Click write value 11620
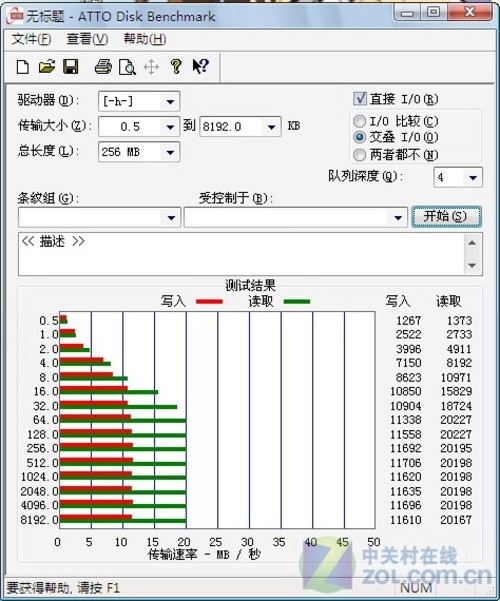Viewport: 500px width, 601px height. (x=406, y=476)
